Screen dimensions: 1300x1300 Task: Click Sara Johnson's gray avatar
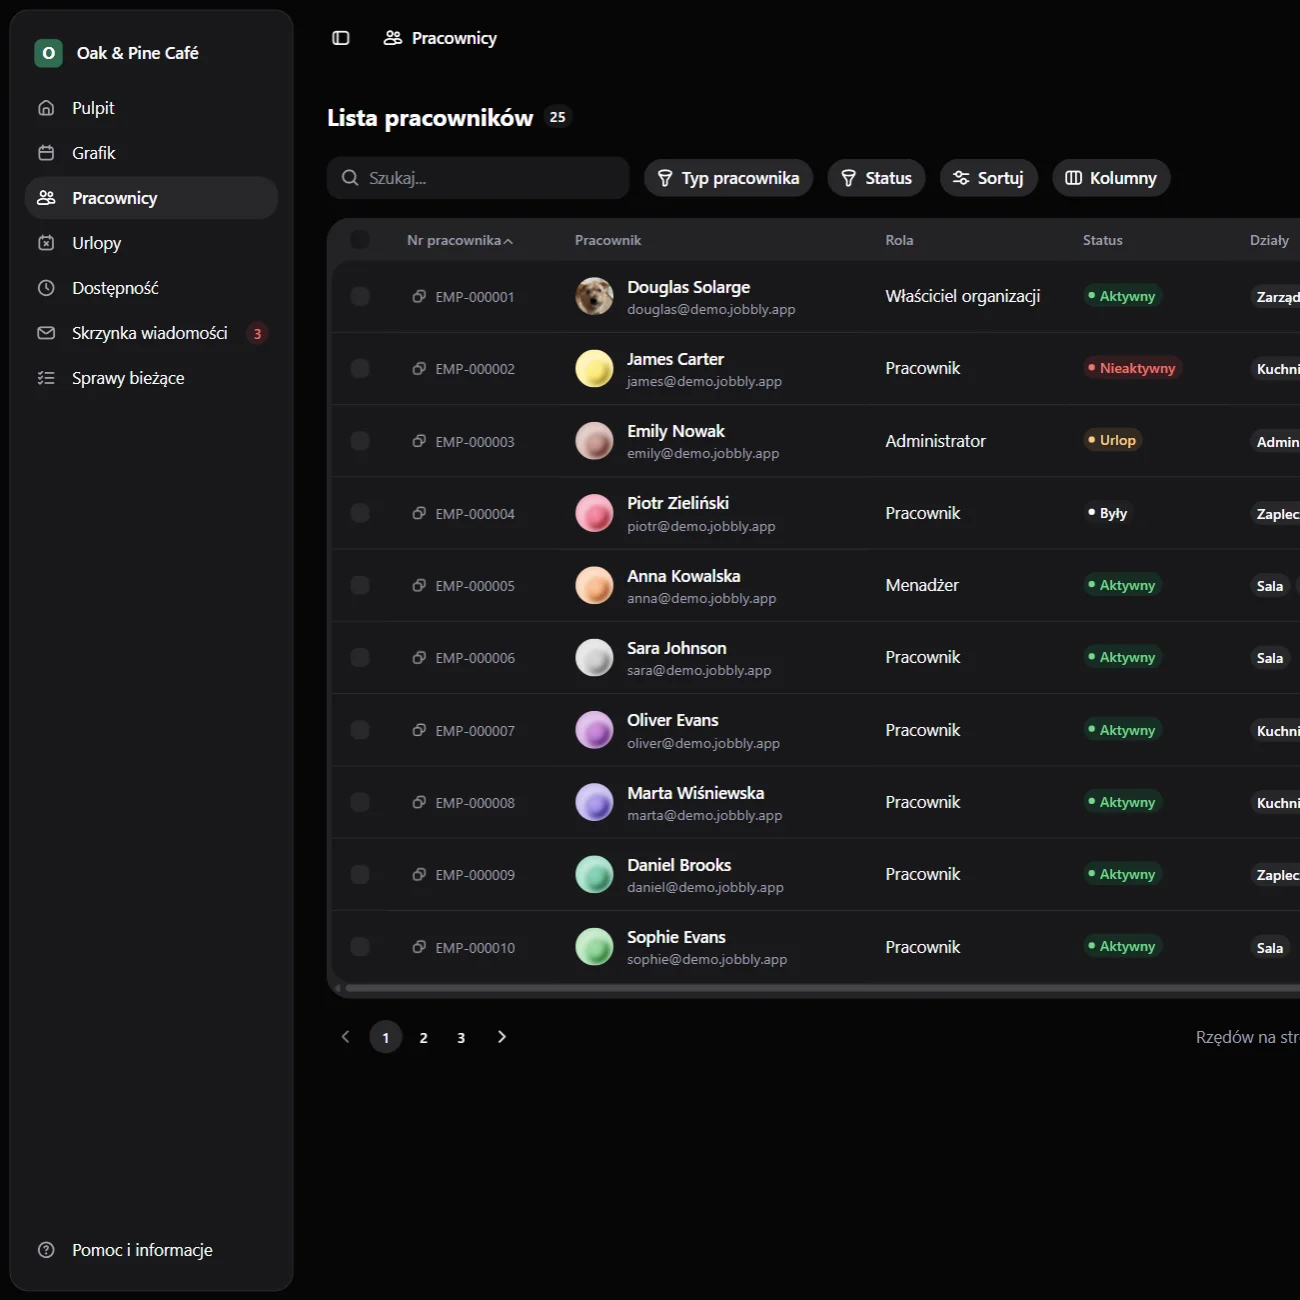[594, 657]
